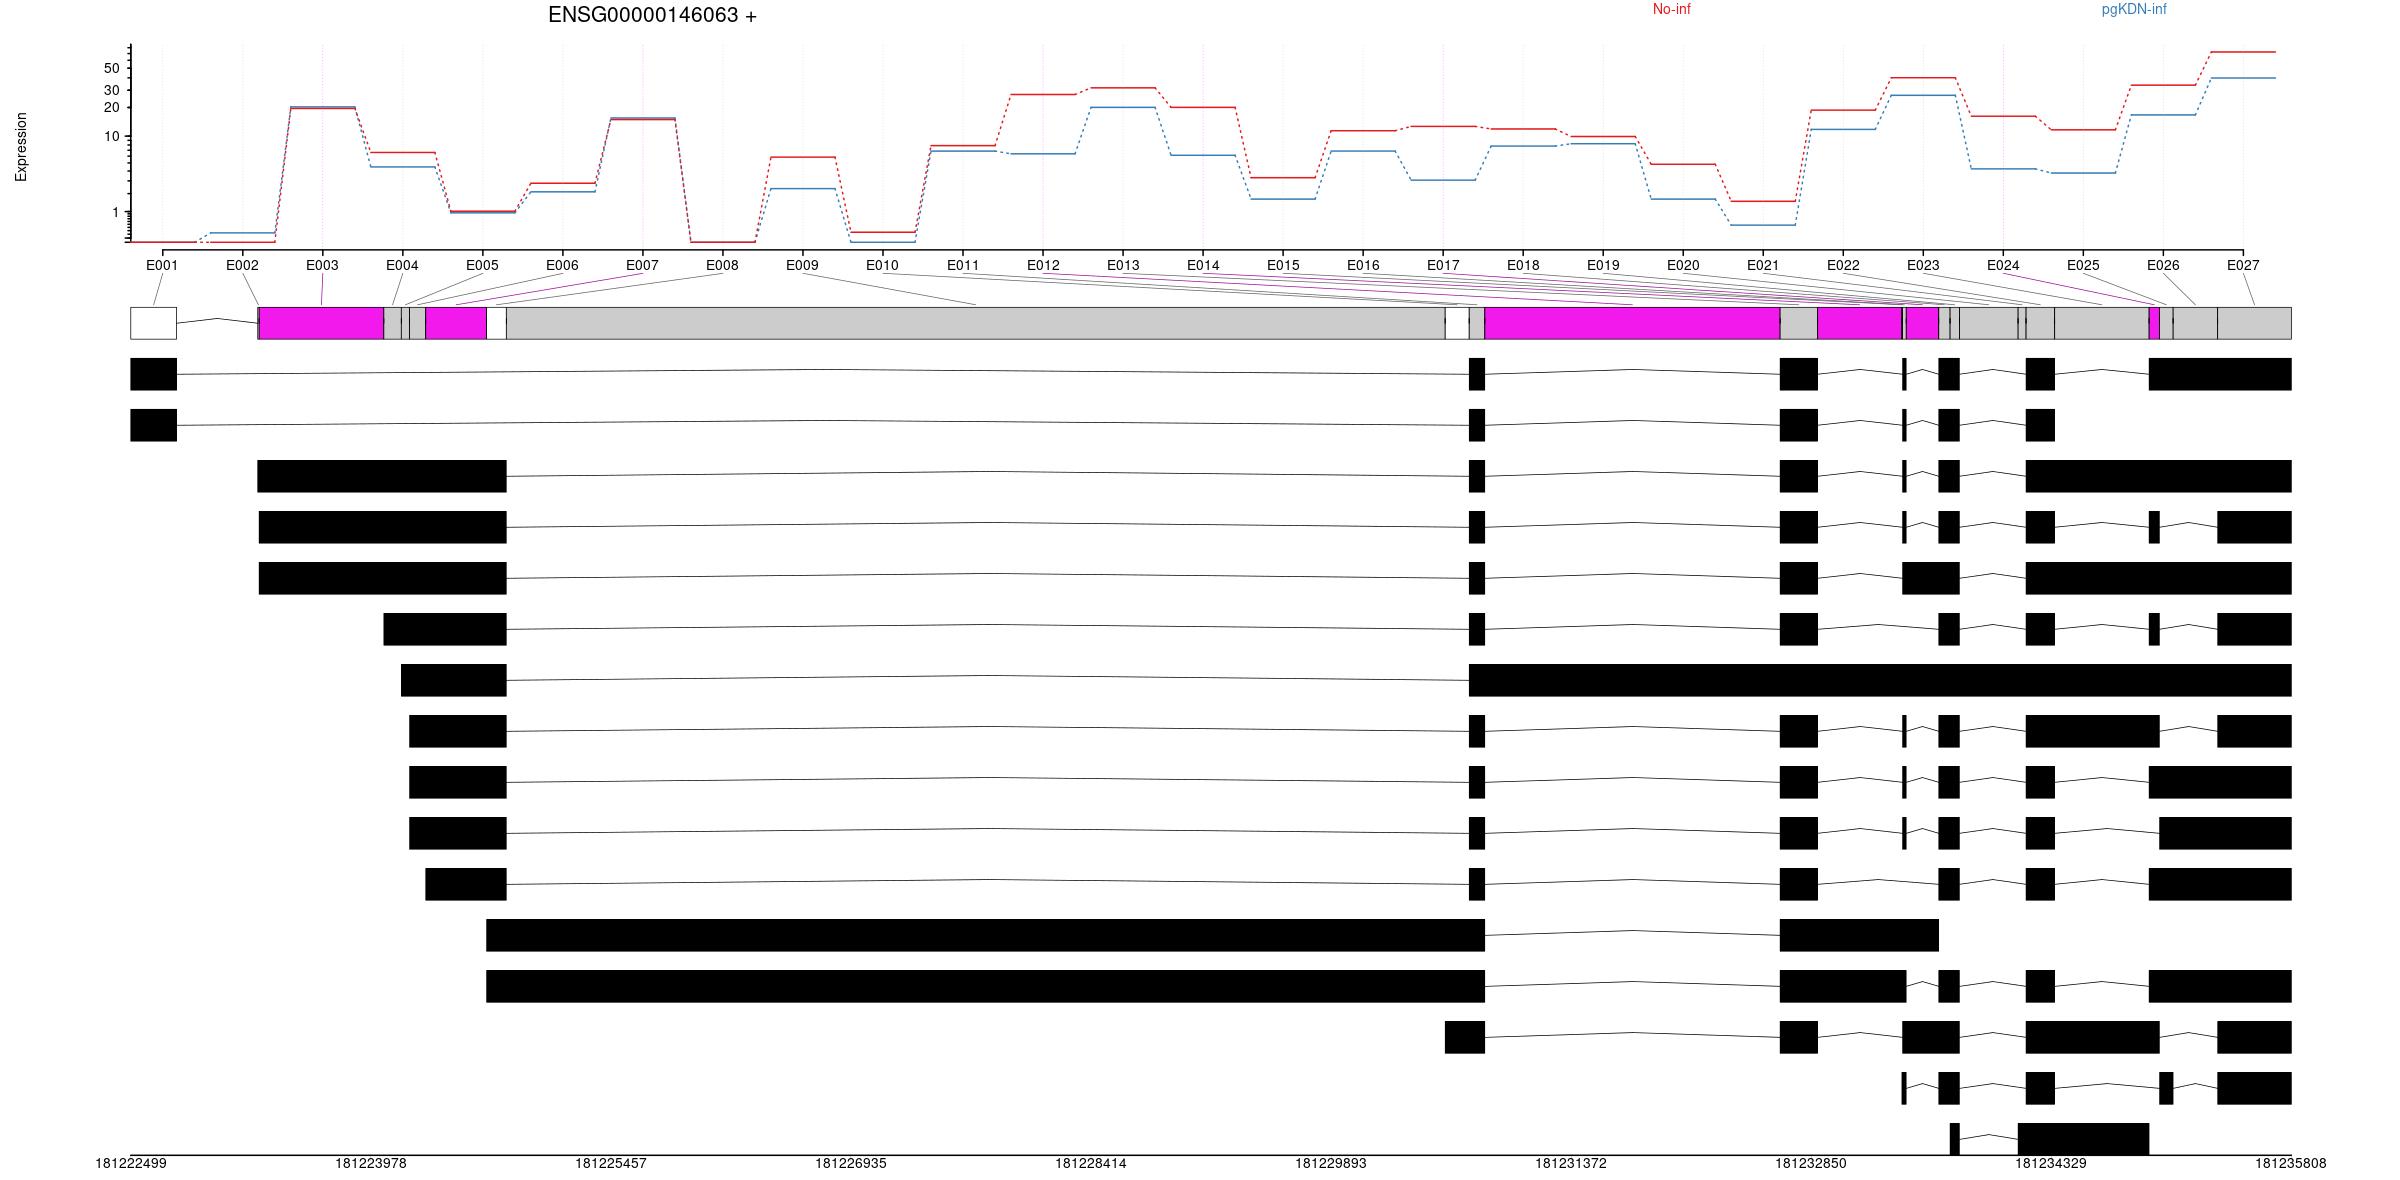Select exon label E019
The width and height of the screenshot is (2400, 1180).
[1603, 265]
